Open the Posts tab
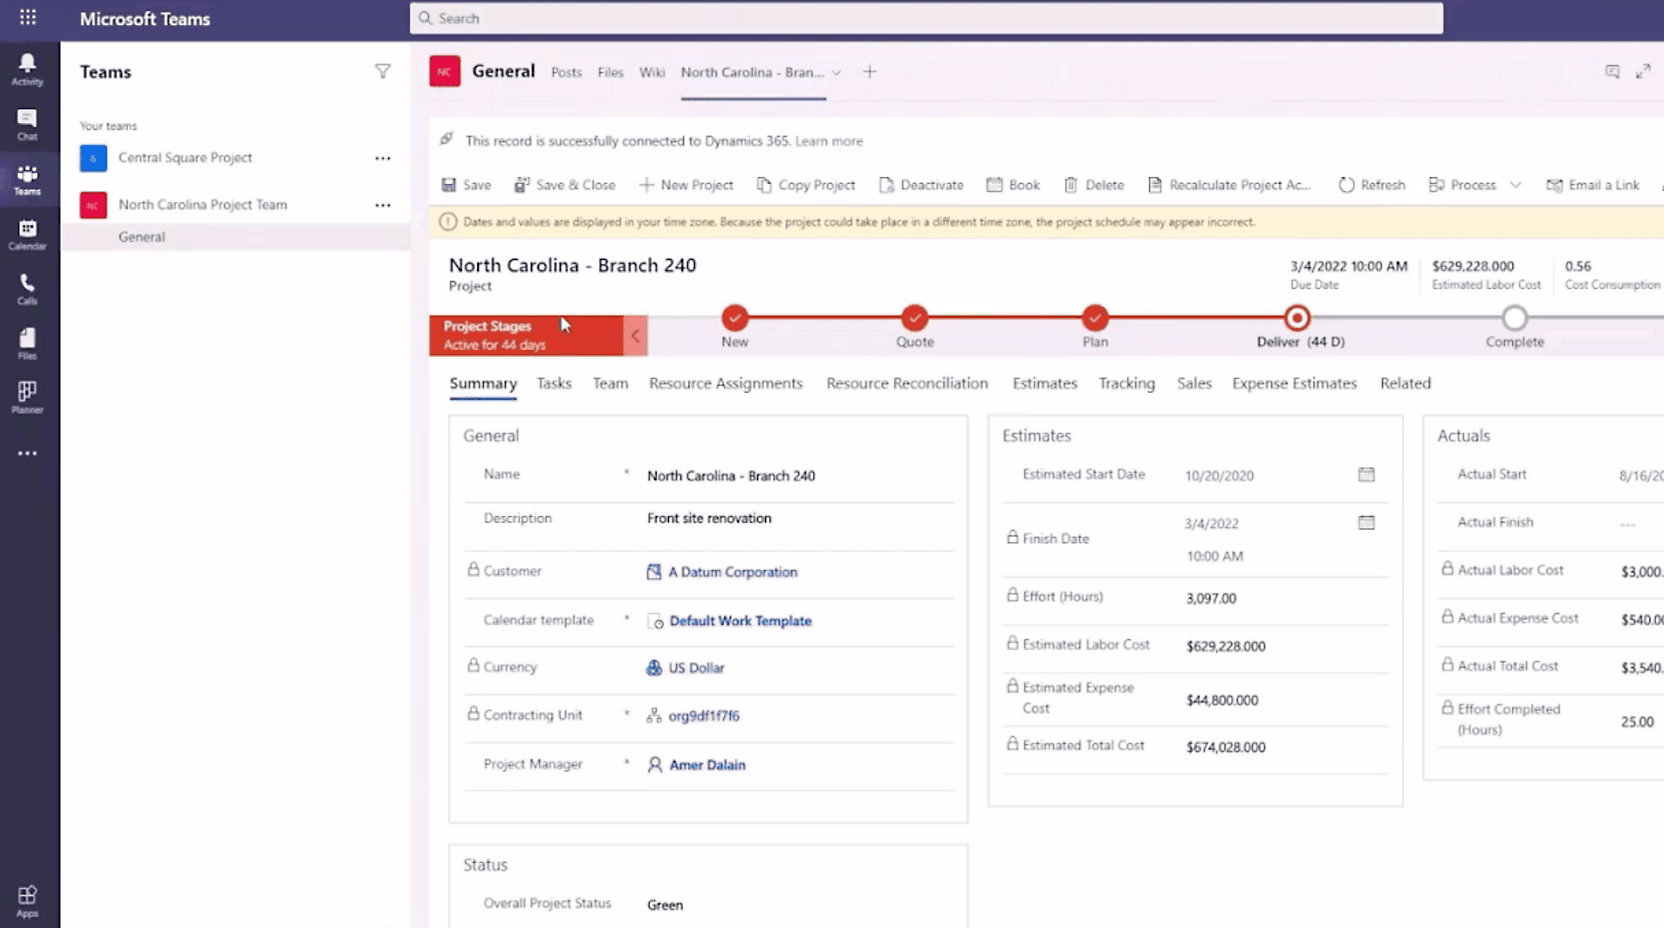This screenshot has height=928, width=1664. point(566,72)
